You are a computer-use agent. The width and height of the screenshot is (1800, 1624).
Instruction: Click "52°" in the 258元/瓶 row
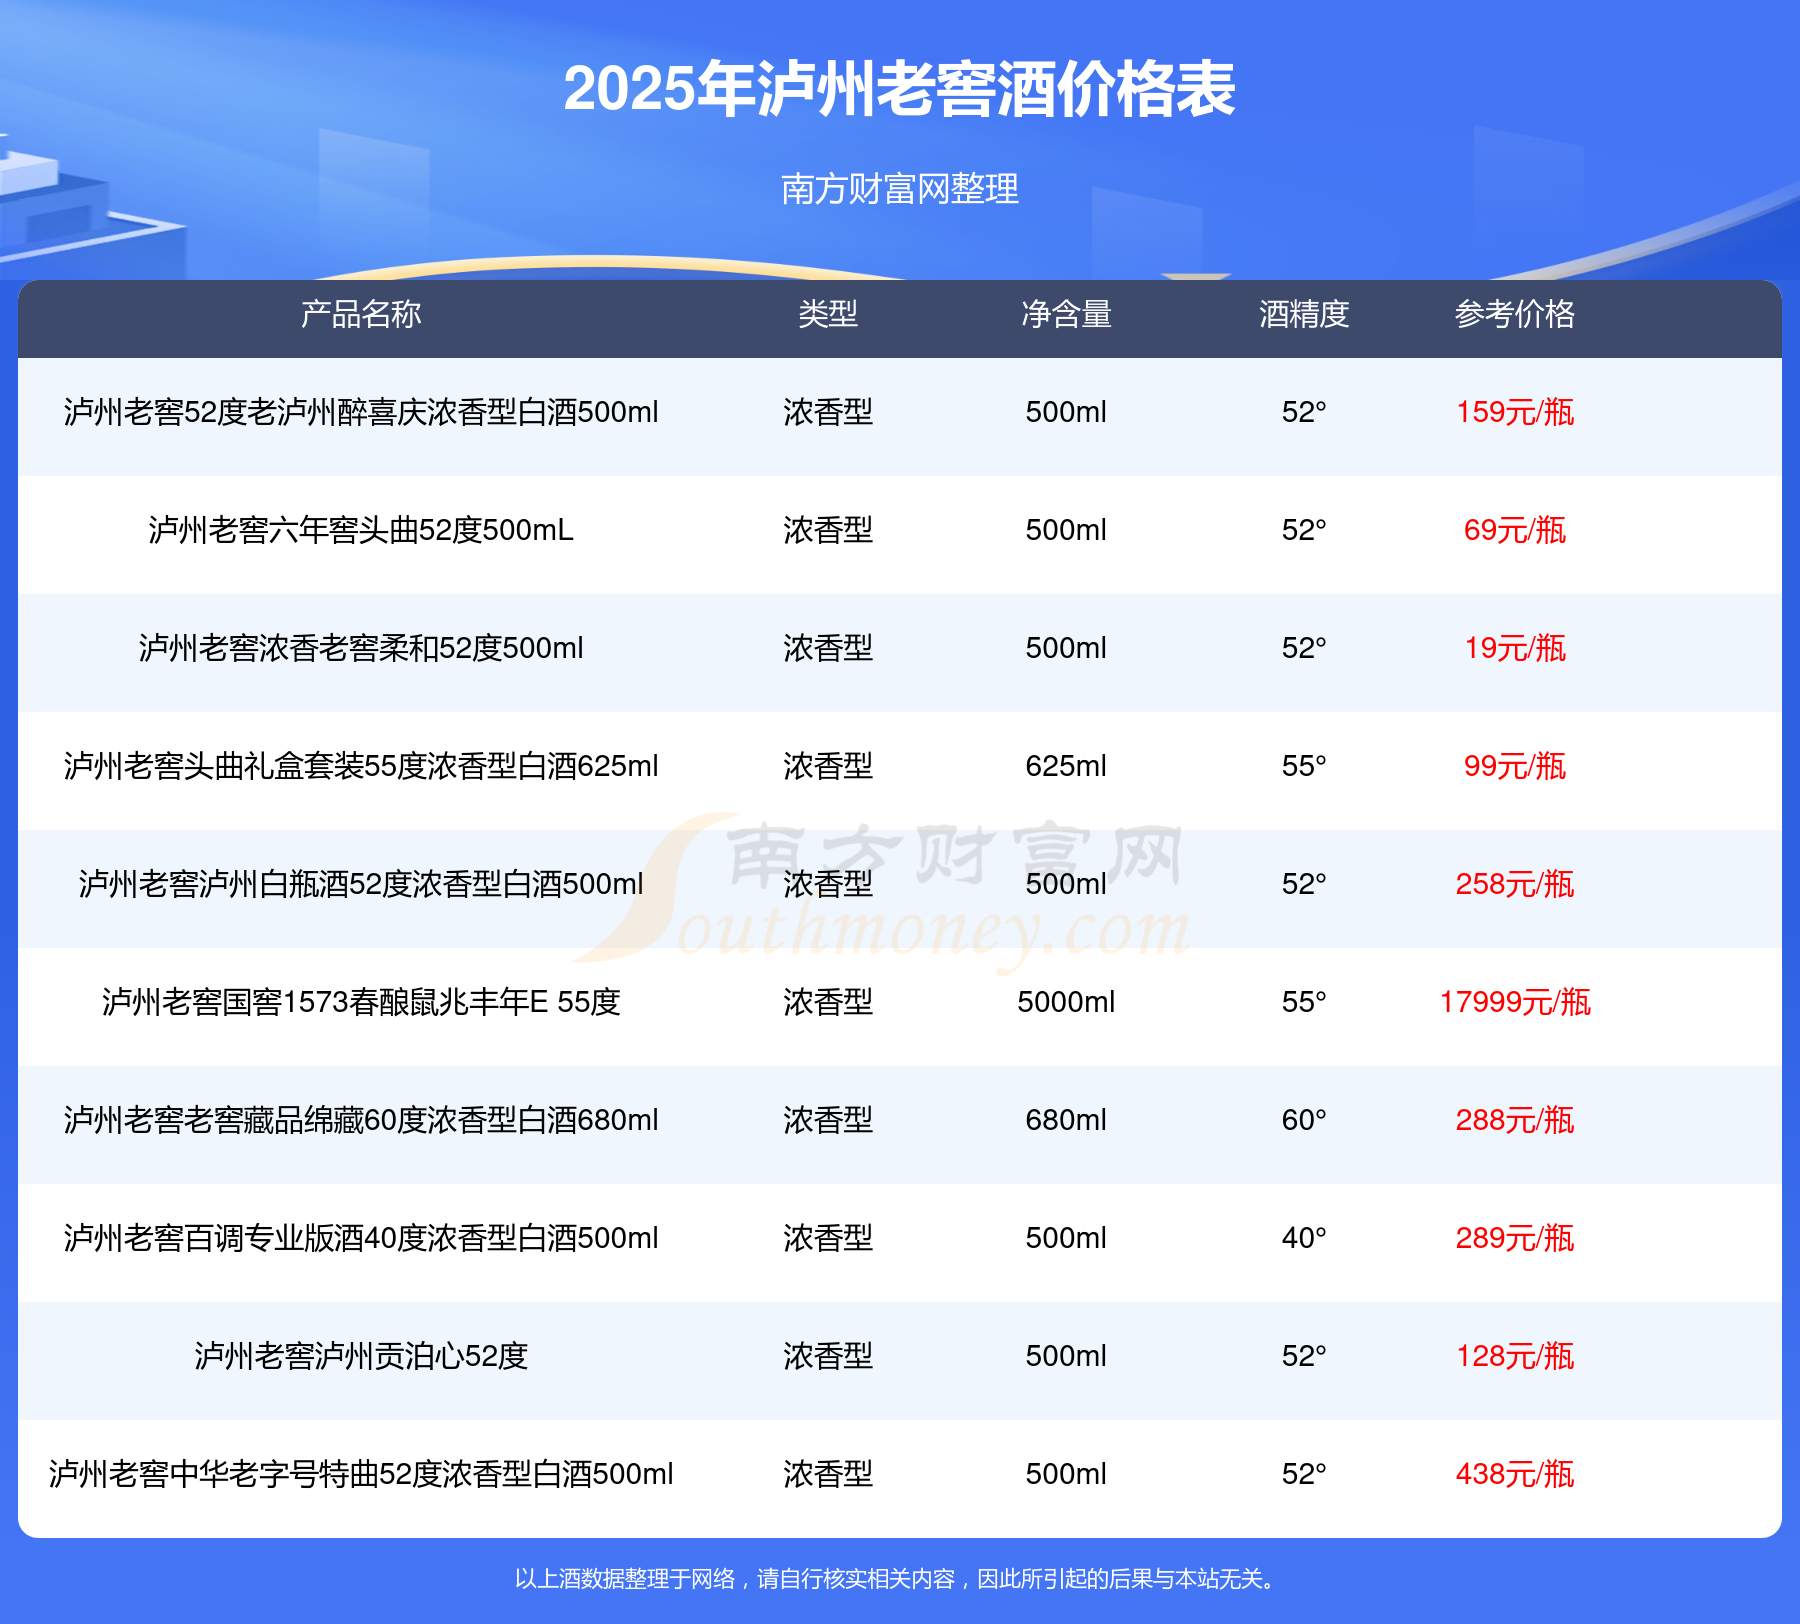click(1304, 884)
